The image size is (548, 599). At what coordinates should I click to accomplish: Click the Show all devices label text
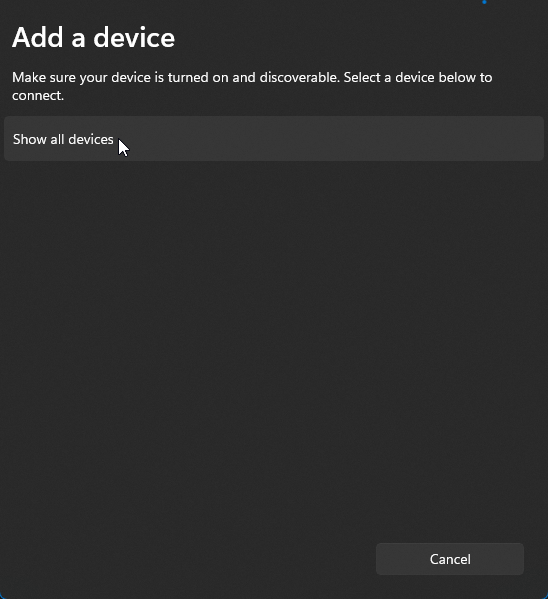click(63, 139)
